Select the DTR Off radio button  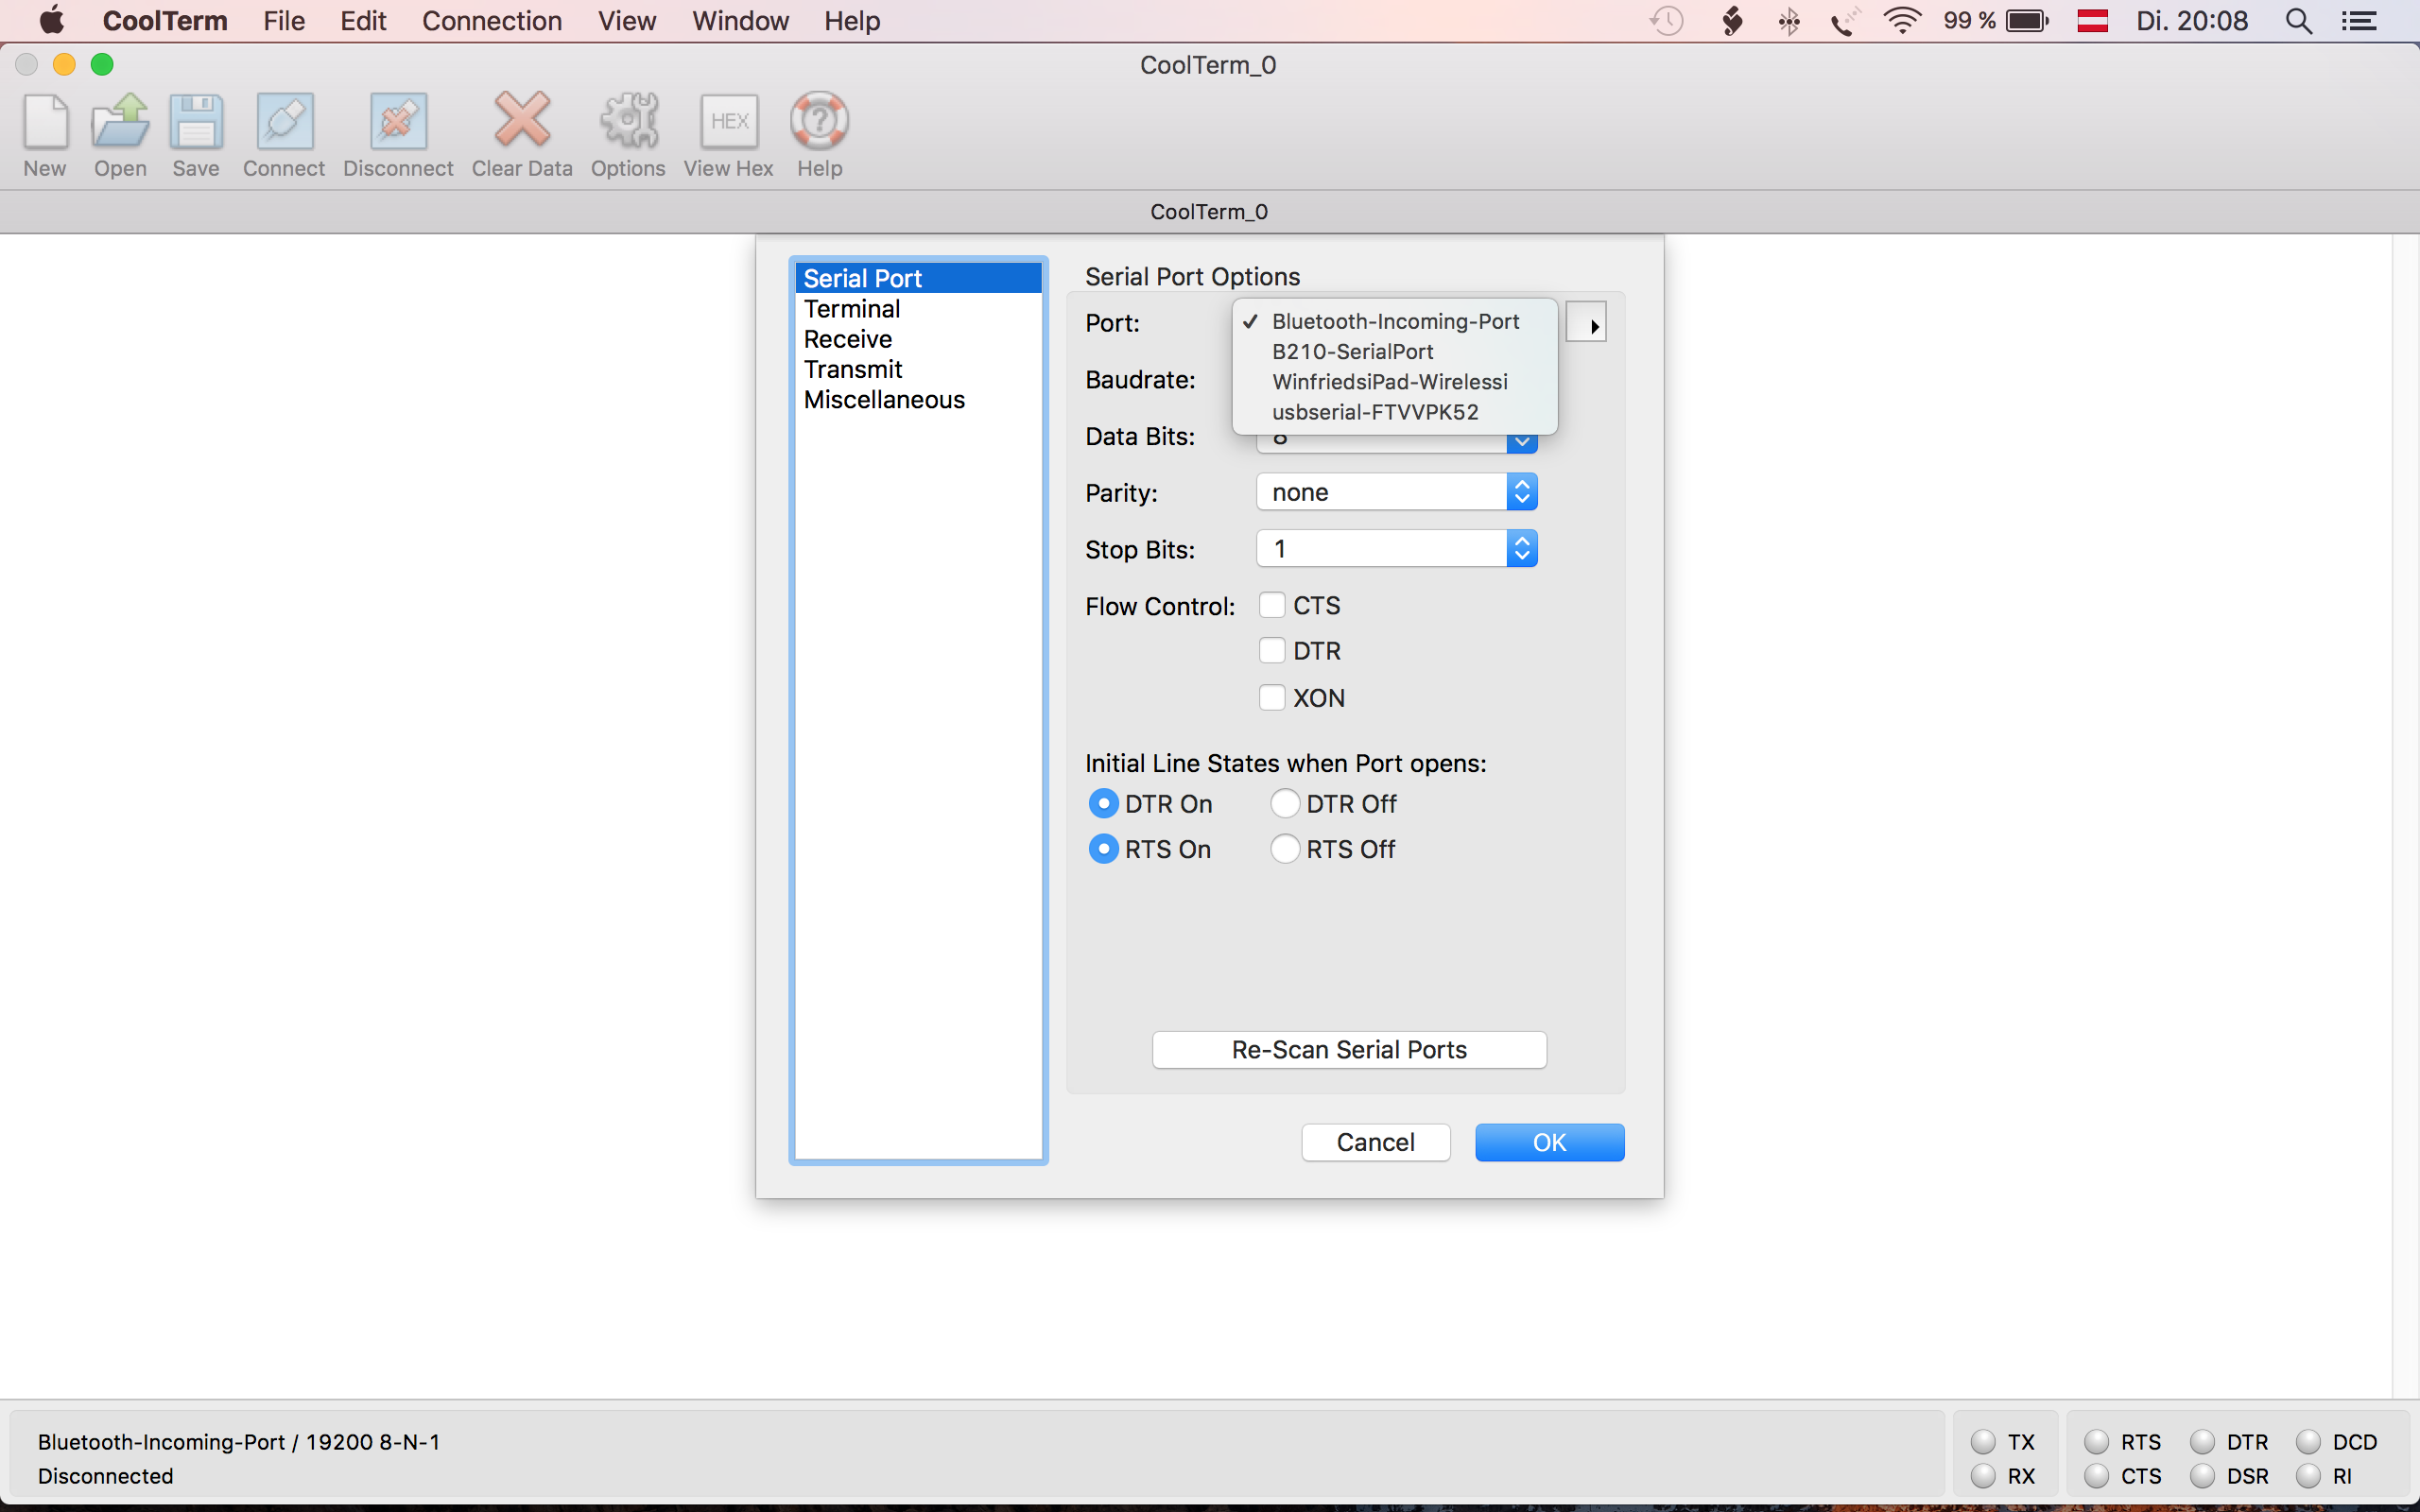click(1285, 803)
